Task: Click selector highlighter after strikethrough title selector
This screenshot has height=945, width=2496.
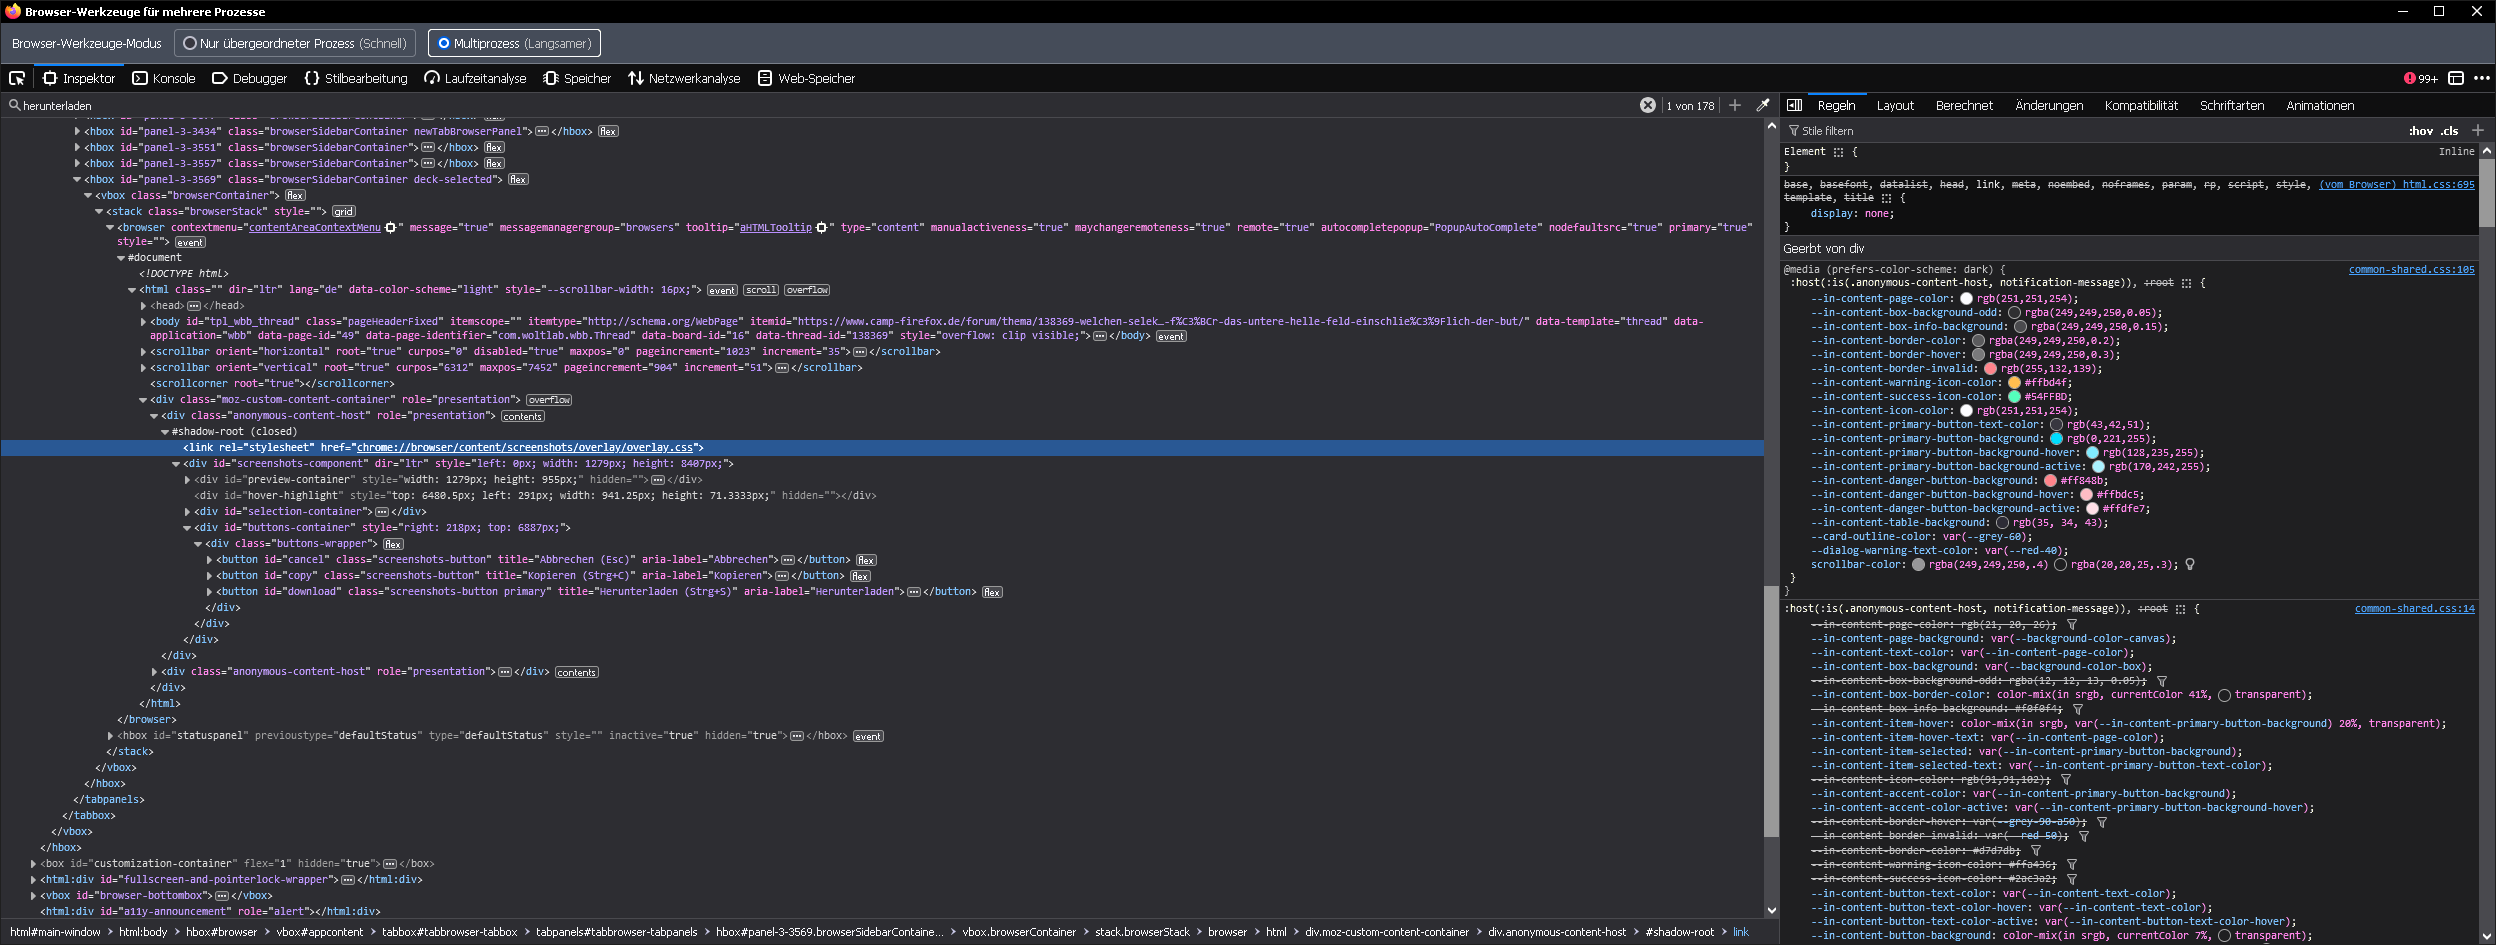Action: pos(1886,198)
